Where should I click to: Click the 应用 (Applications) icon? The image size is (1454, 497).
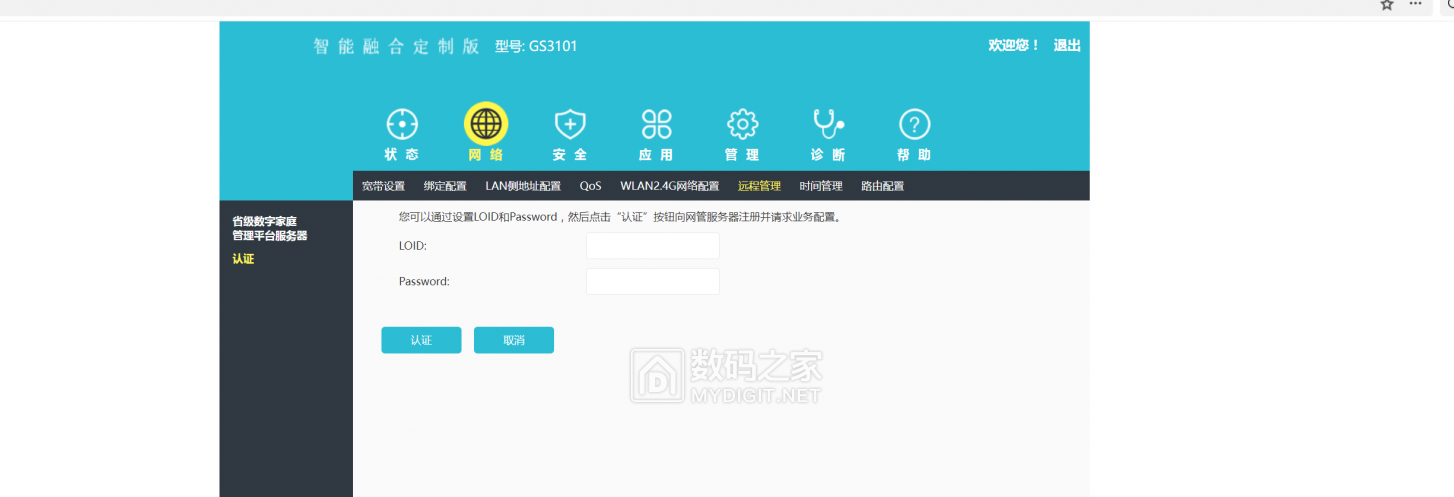point(656,125)
